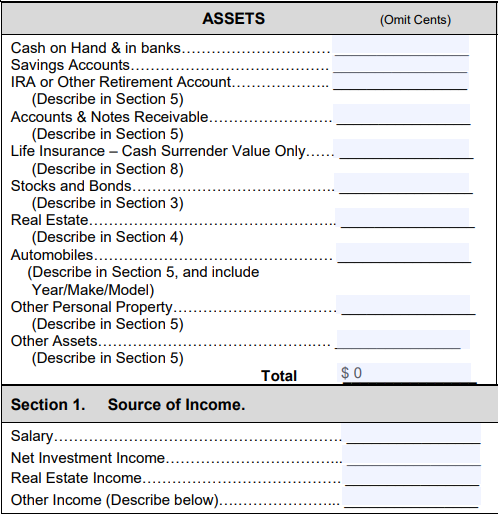Click the Cash on Hand & in banks field

[x=400, y=46]
